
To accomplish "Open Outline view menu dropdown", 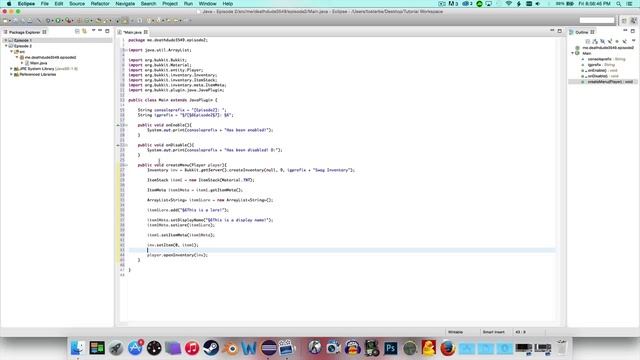I will click(x=633, y=41).
